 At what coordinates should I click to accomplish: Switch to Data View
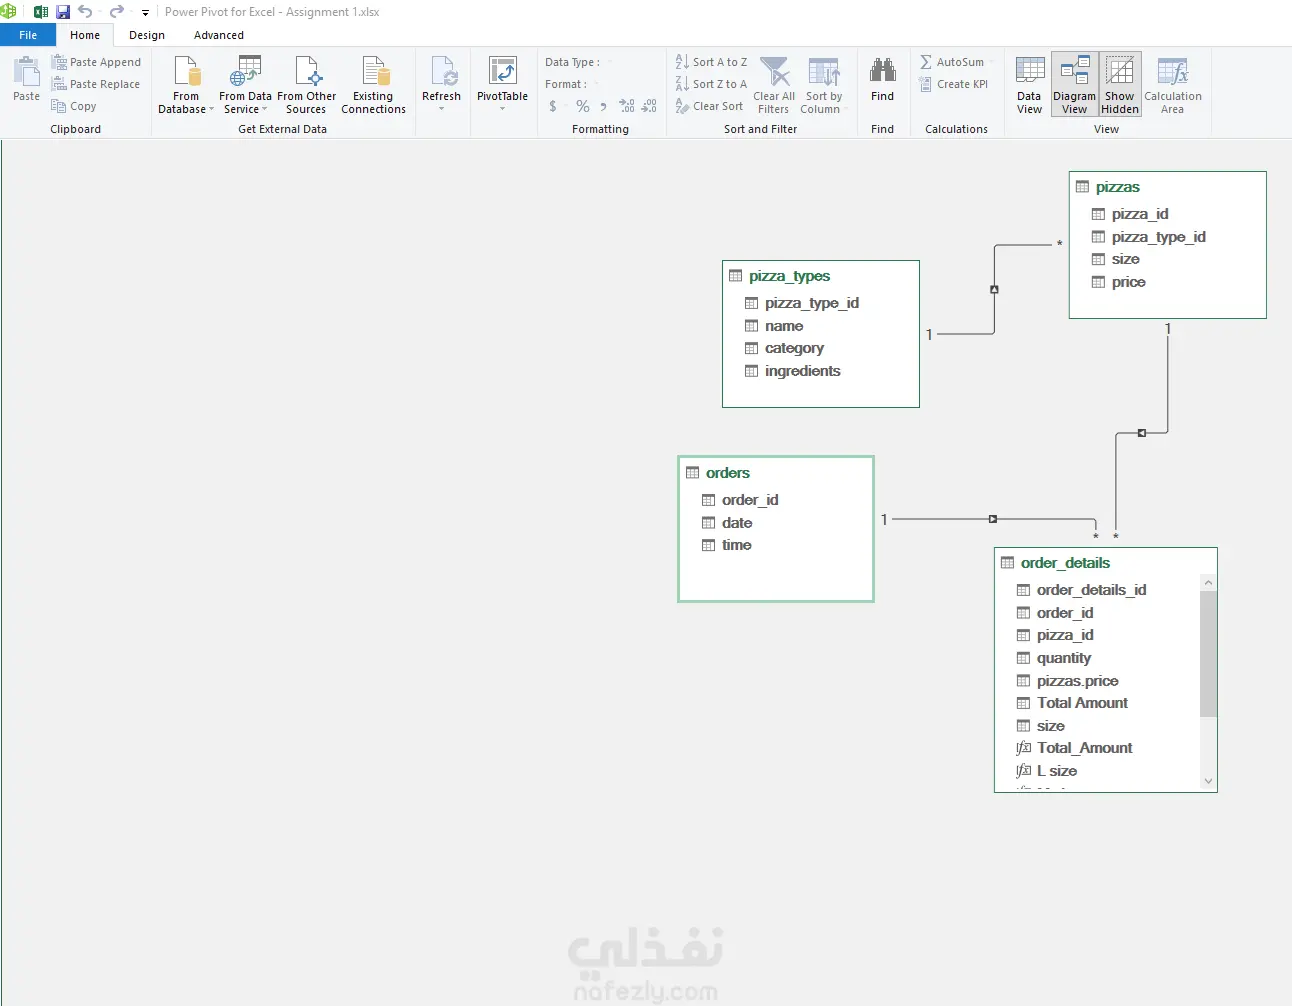[1030, 85]
